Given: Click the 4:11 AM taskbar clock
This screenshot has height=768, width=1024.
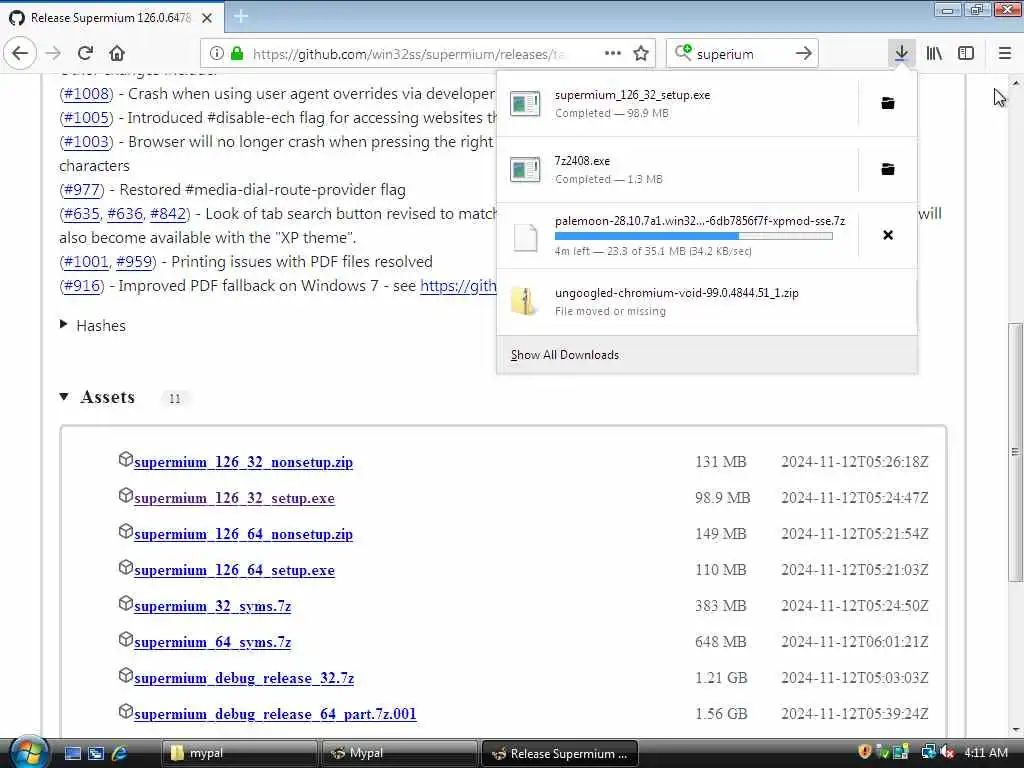Looking at the screenshot, I should pos(985,752).
